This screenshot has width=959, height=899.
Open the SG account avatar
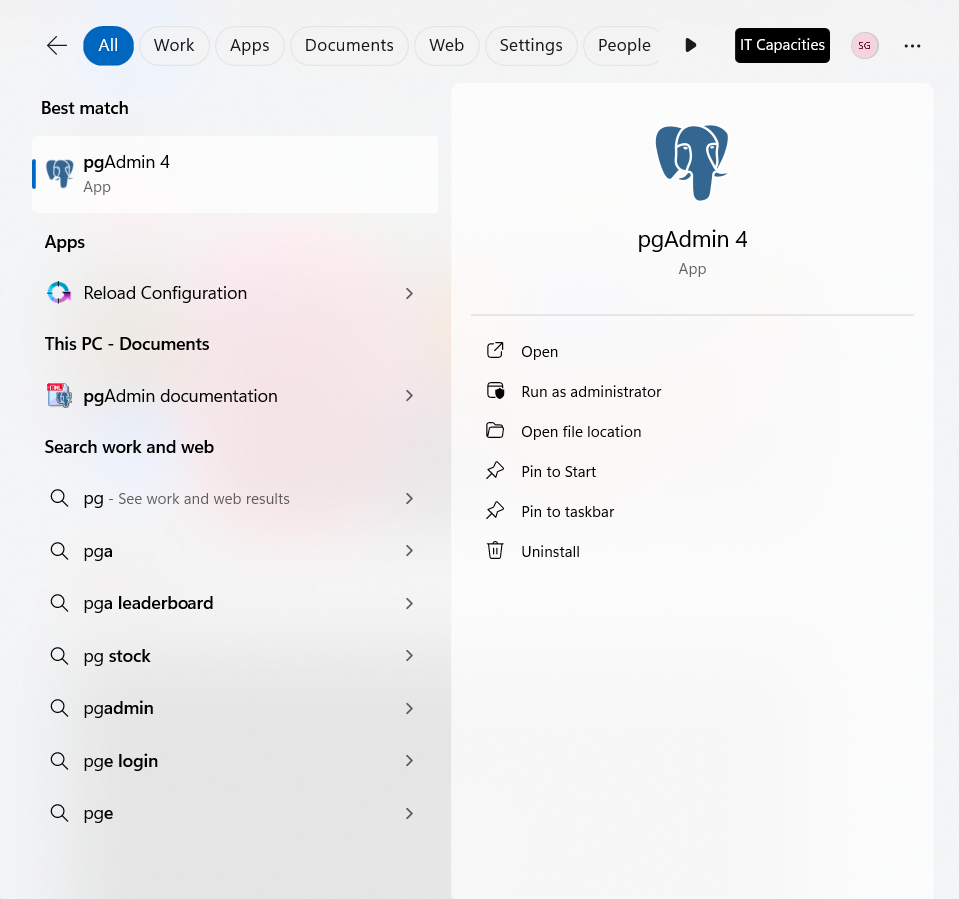click(x=864, y=45)
